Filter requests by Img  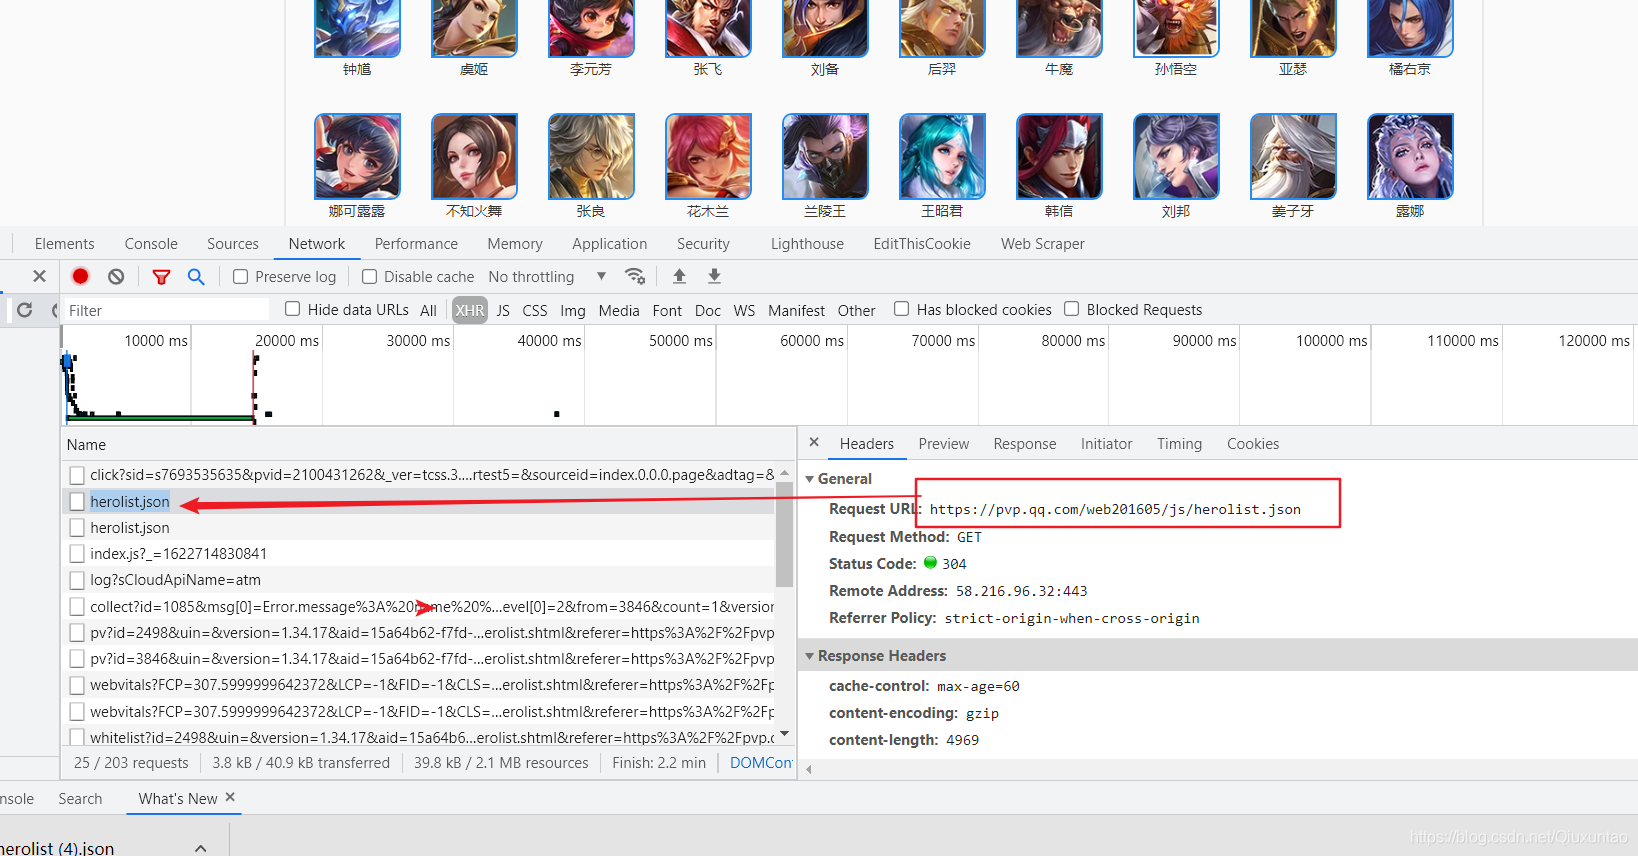(573, 310)
